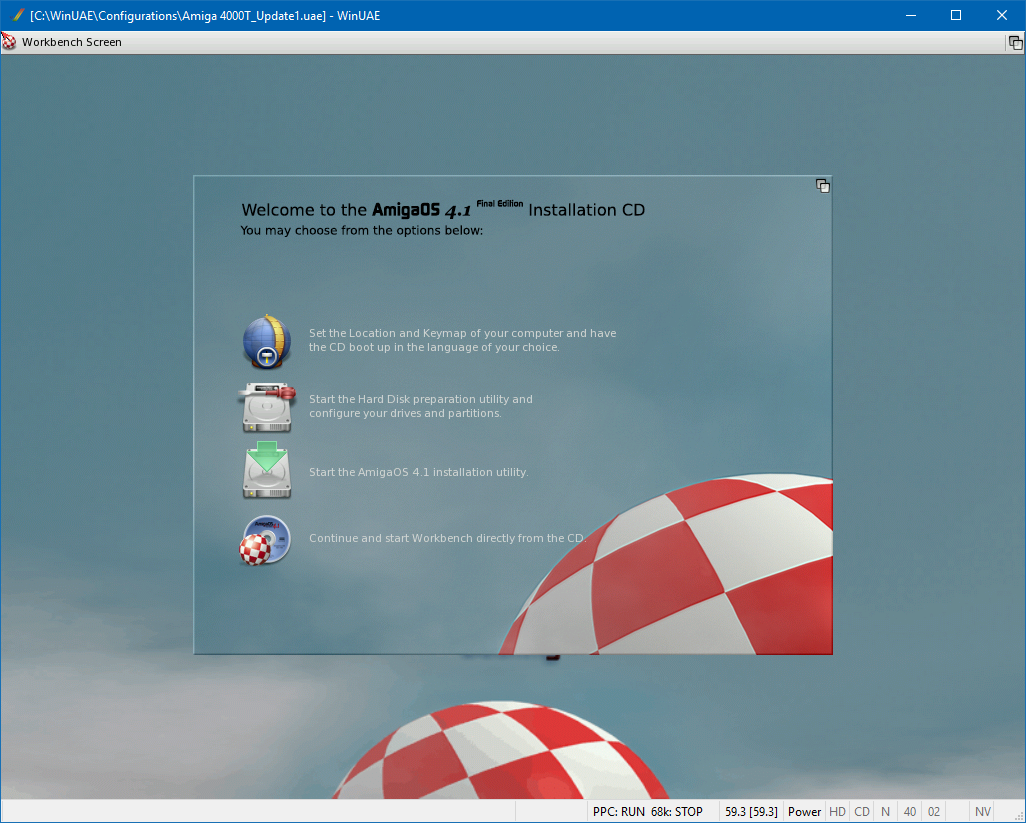Click the Location and Keymap globe icon
Screen dimensions: 1026x823
(266, 342)
